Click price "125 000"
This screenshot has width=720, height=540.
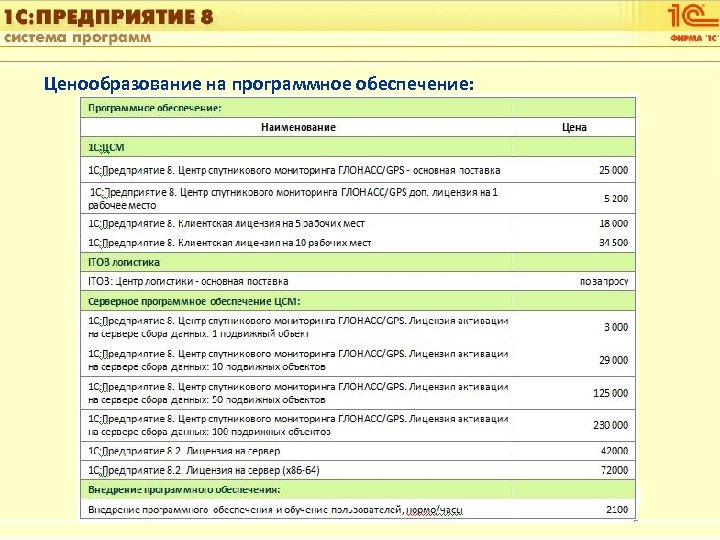(x=610, y=393)
